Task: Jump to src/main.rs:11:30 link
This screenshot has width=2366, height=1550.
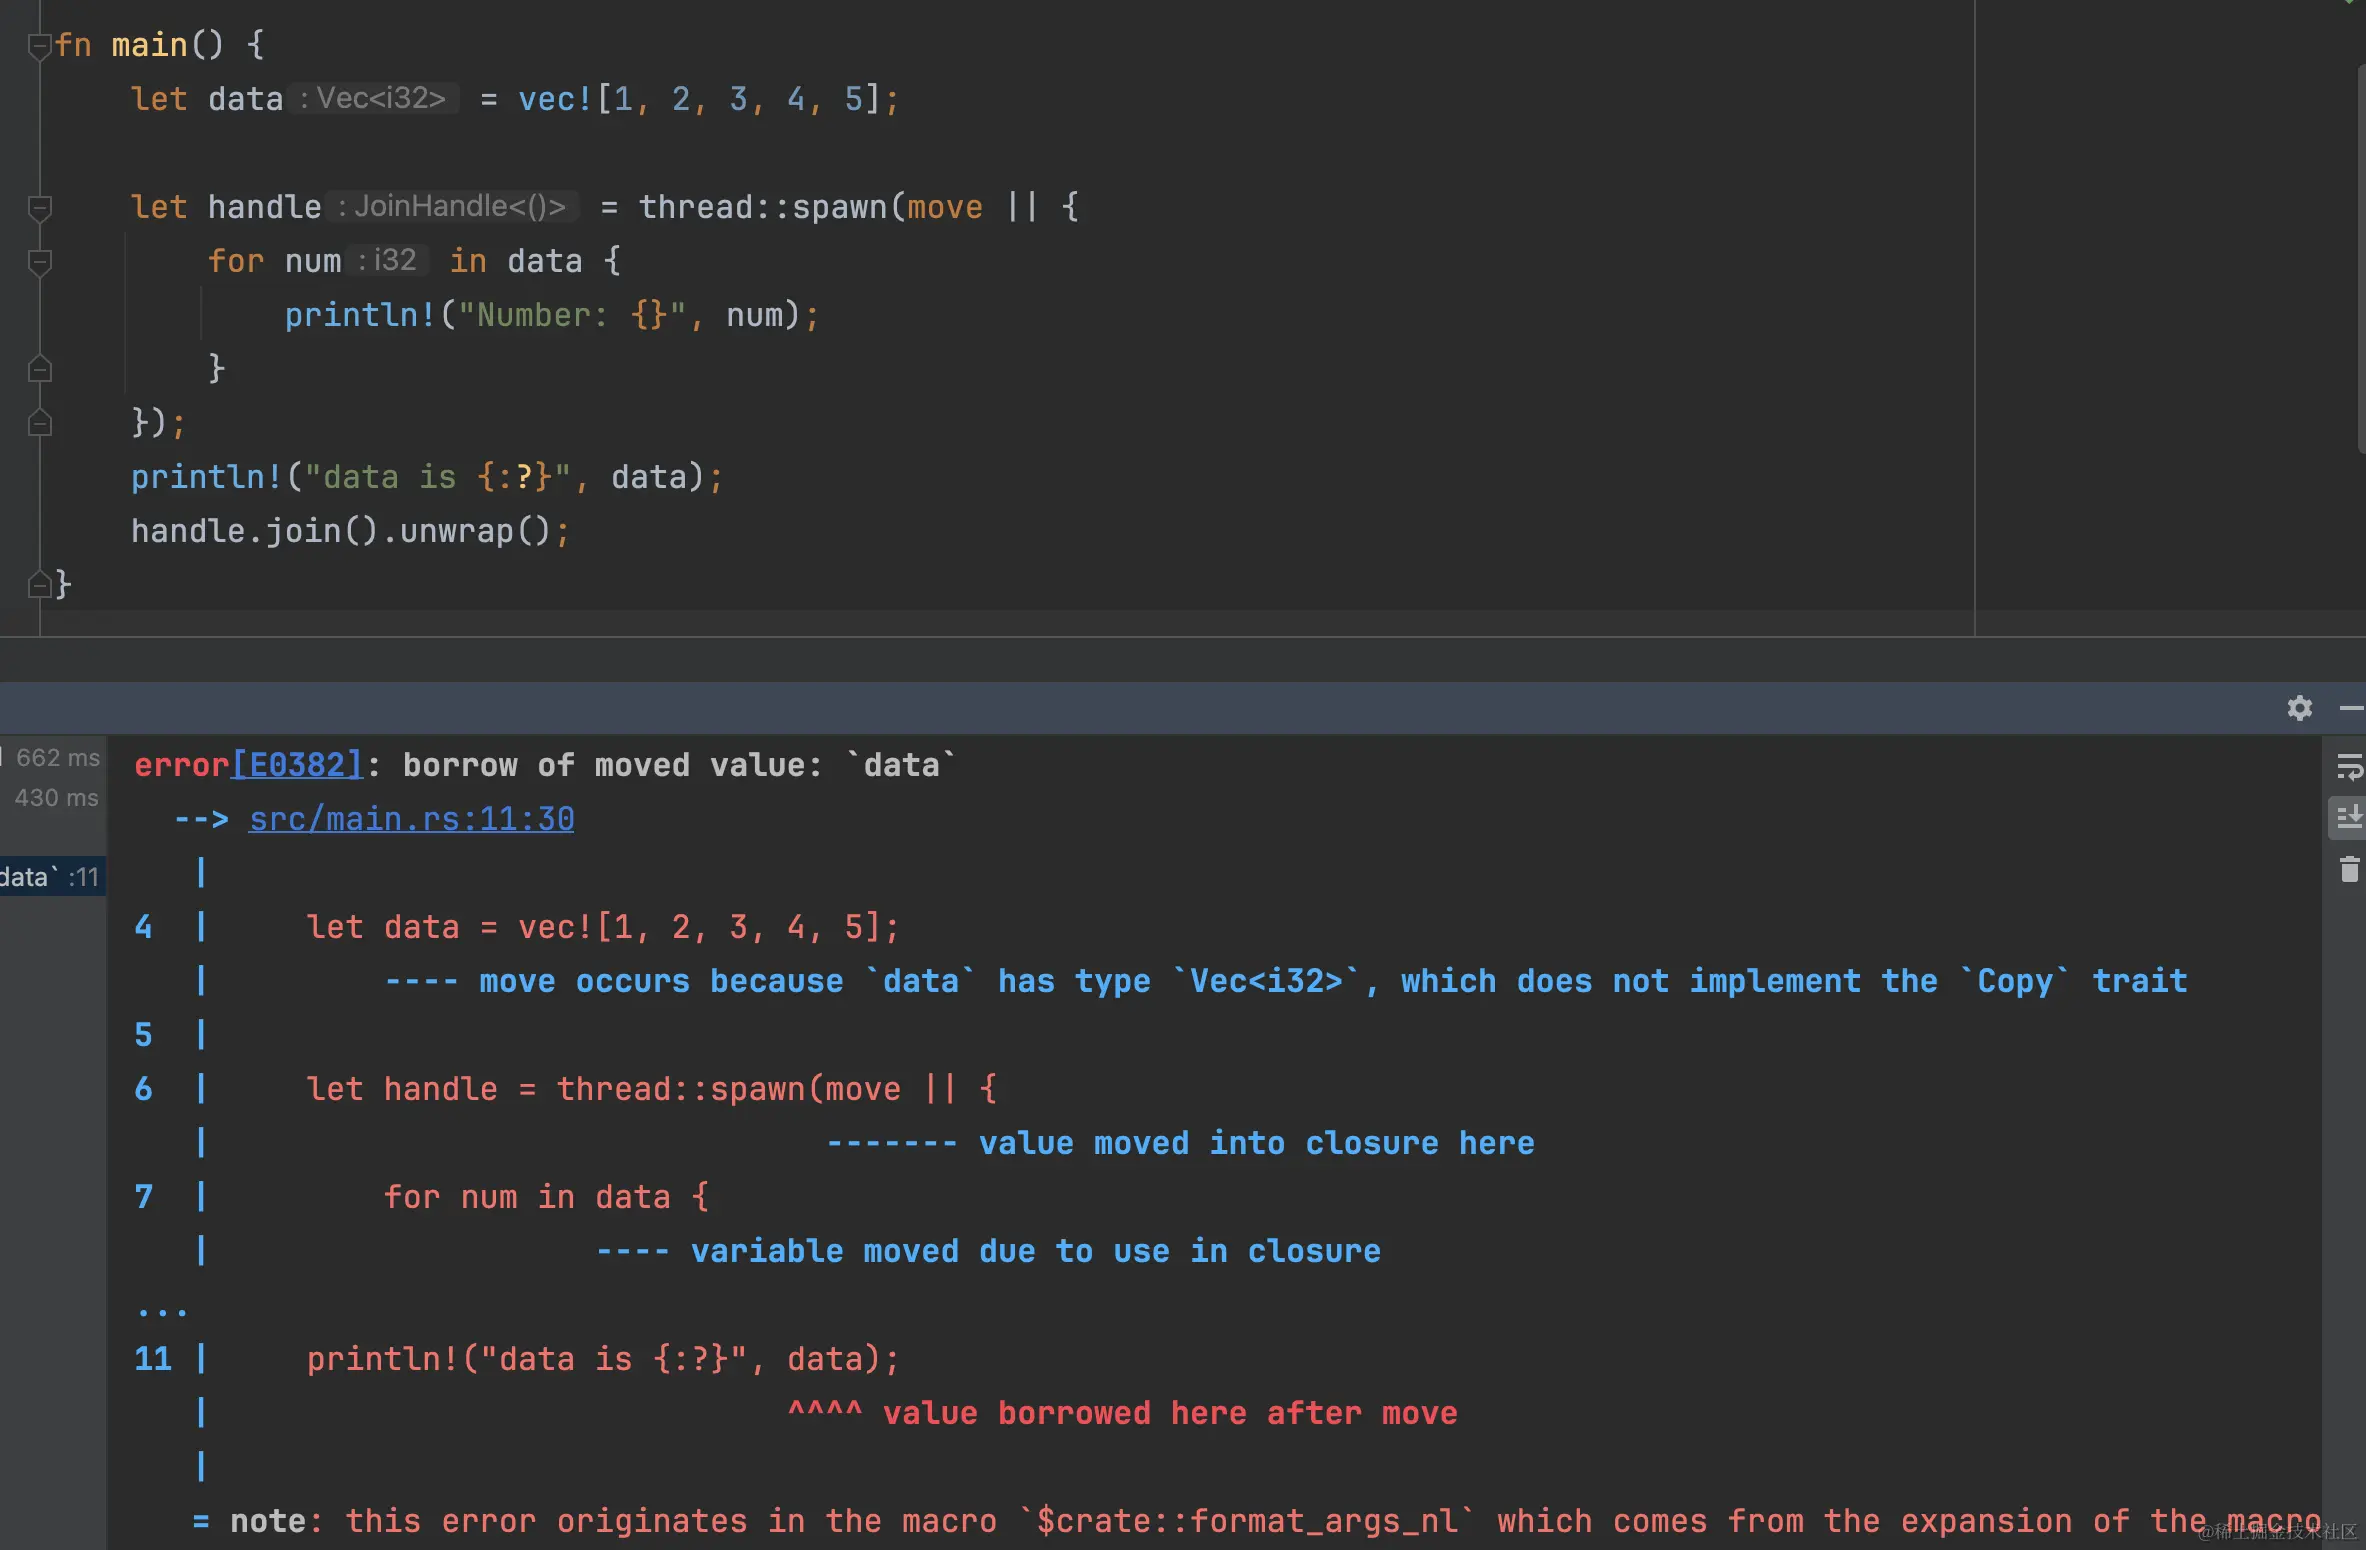Action: (411, 819)
